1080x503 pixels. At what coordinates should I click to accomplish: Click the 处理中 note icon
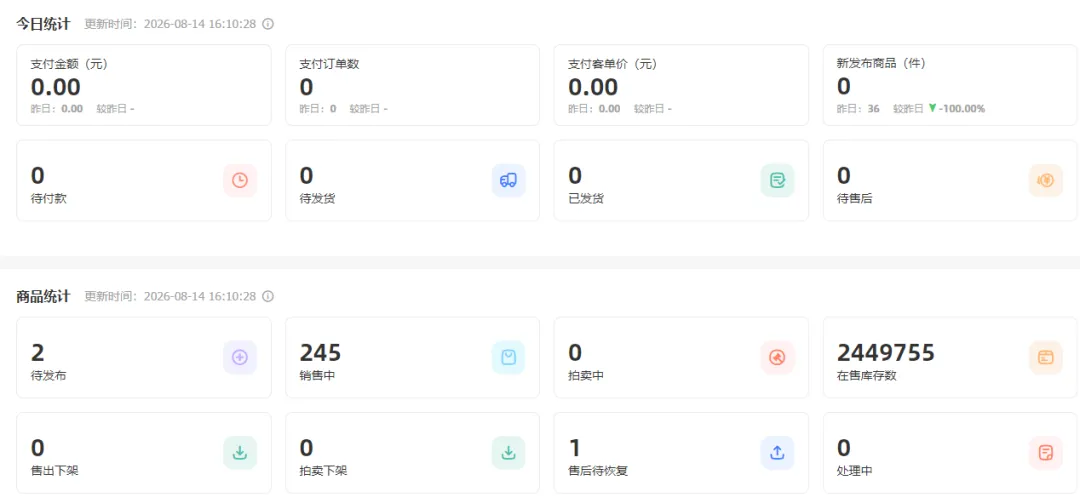[x=1046, y=453]
